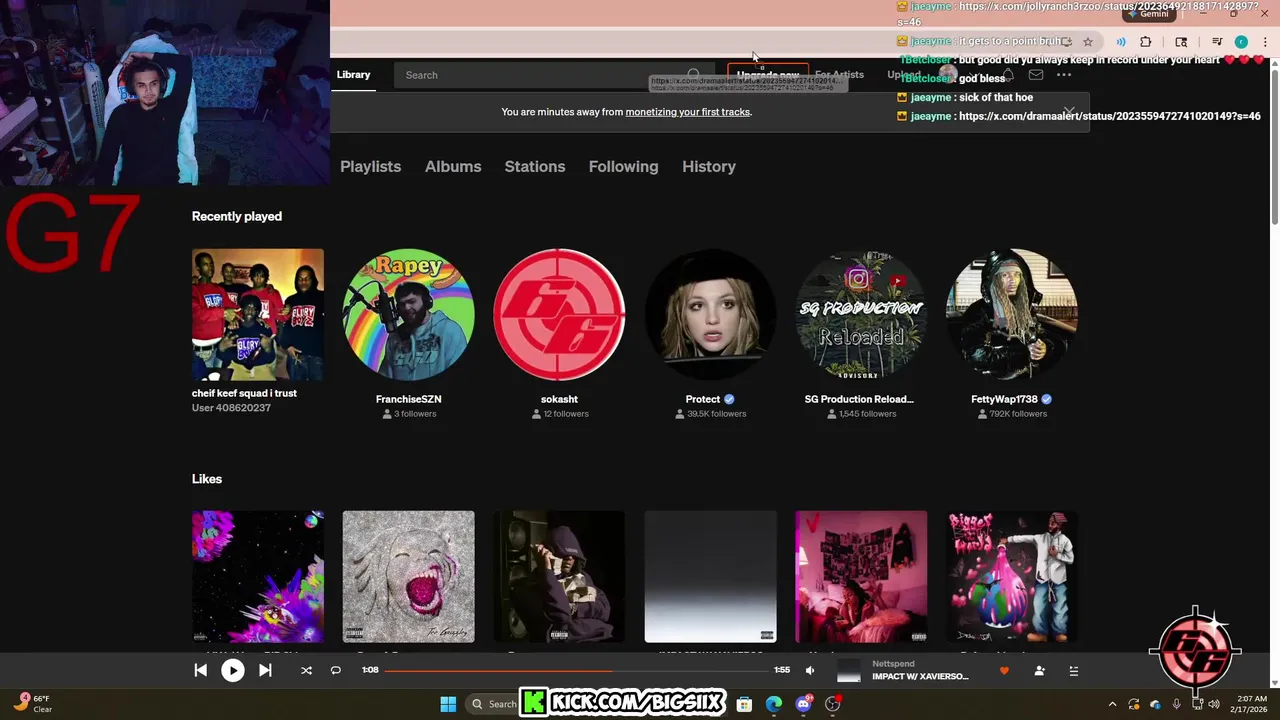Expand the system tray hidden icons chevron

click(x=1112, y=704)
